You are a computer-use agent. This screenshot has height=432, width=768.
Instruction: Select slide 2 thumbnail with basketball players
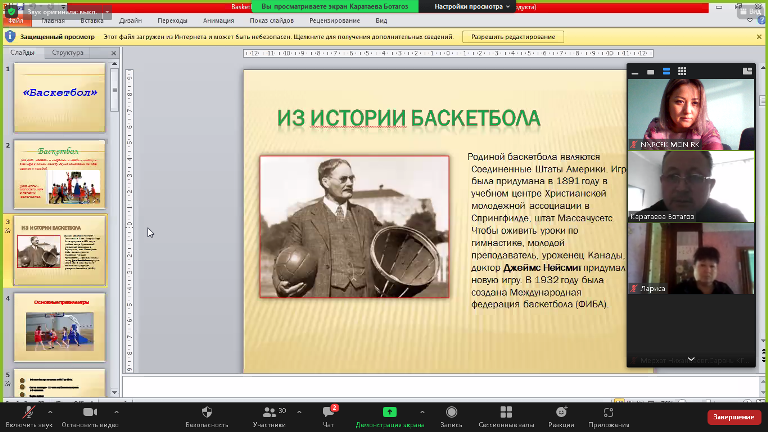59,174
